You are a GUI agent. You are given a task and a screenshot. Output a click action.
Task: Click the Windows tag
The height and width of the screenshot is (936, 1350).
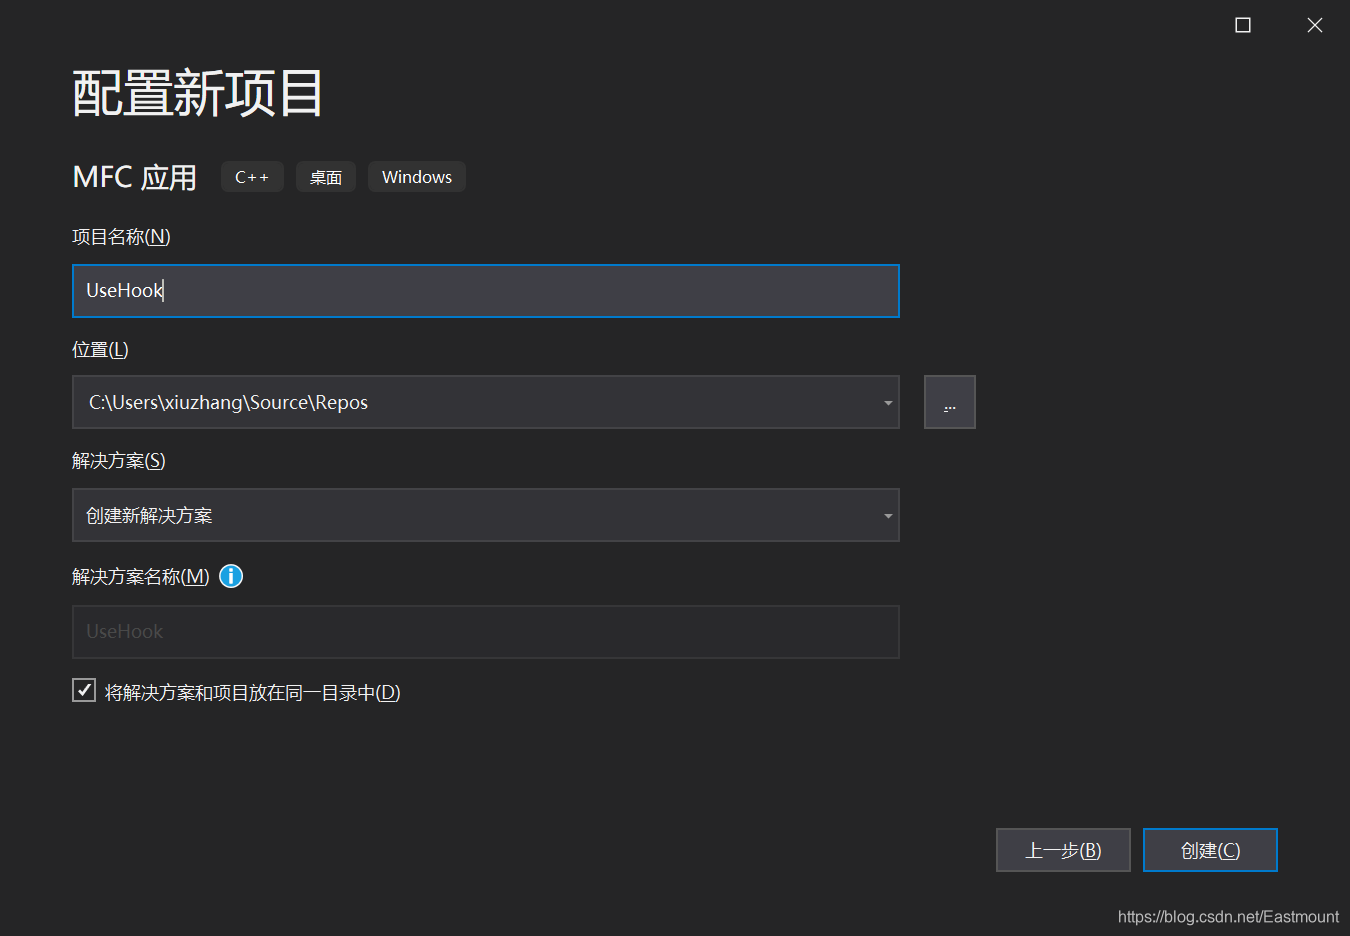(x=417, y=177)
